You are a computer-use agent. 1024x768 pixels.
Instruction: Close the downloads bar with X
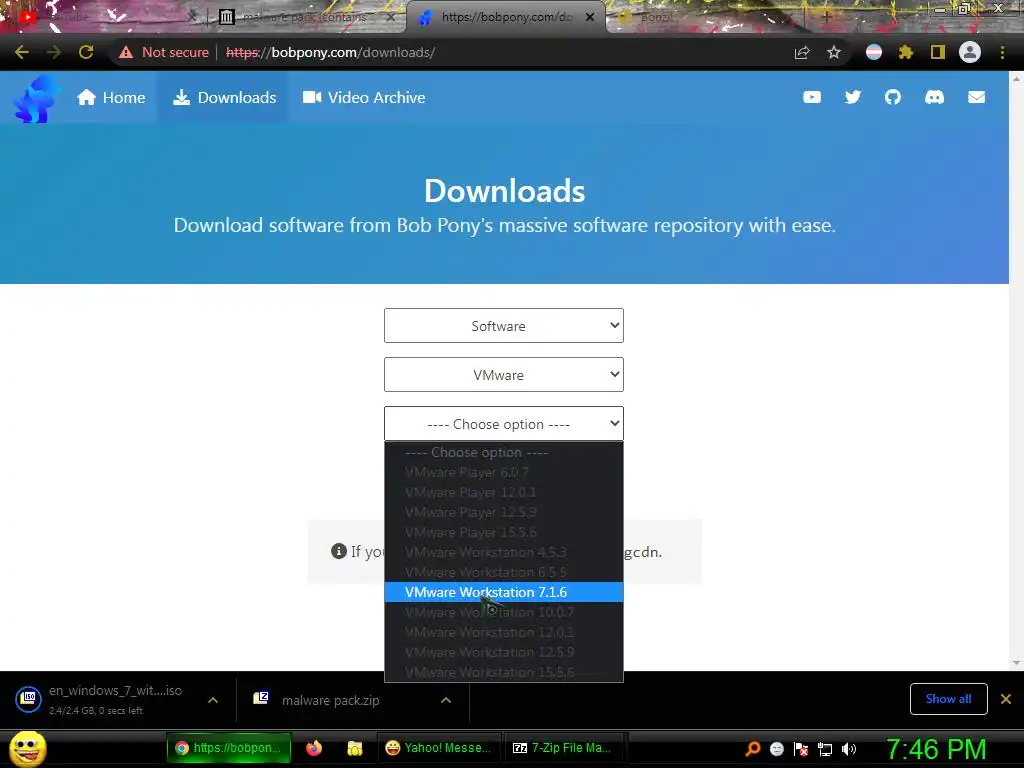(x=1006, y=699)
